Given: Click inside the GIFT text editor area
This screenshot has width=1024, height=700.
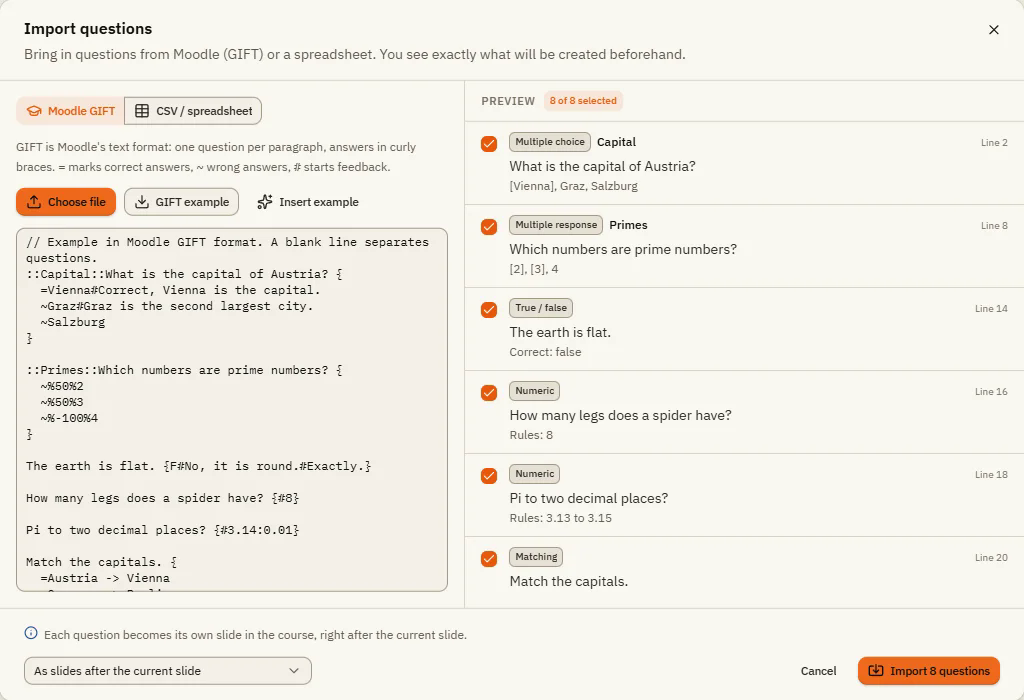Looking at the screenshot, I should tap(232, 409).
